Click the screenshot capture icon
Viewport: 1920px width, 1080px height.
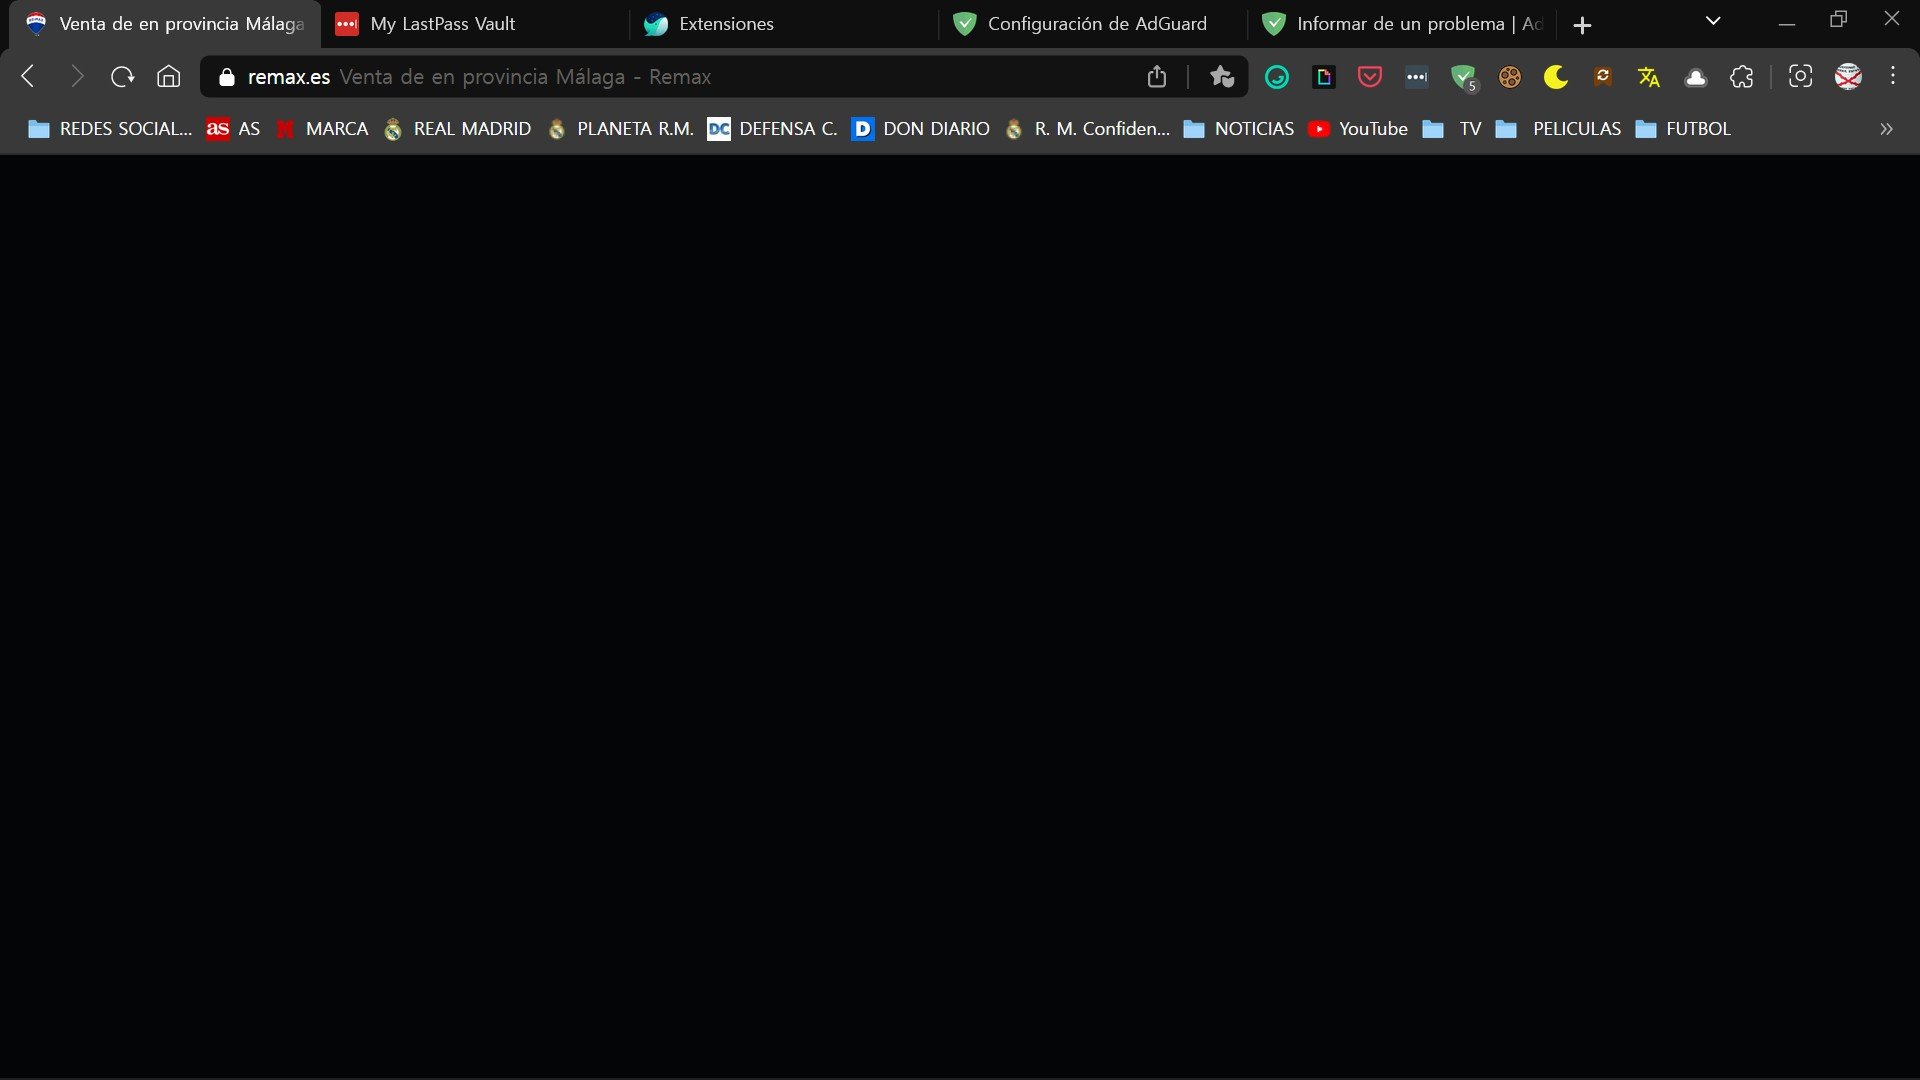coord(1800,77)
